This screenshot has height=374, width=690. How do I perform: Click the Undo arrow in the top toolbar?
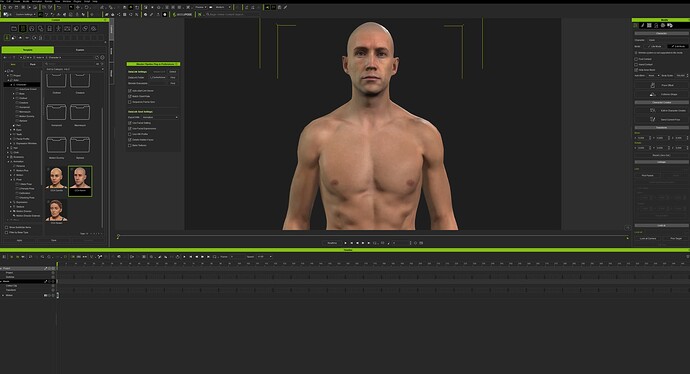click(x=59, y=7)
